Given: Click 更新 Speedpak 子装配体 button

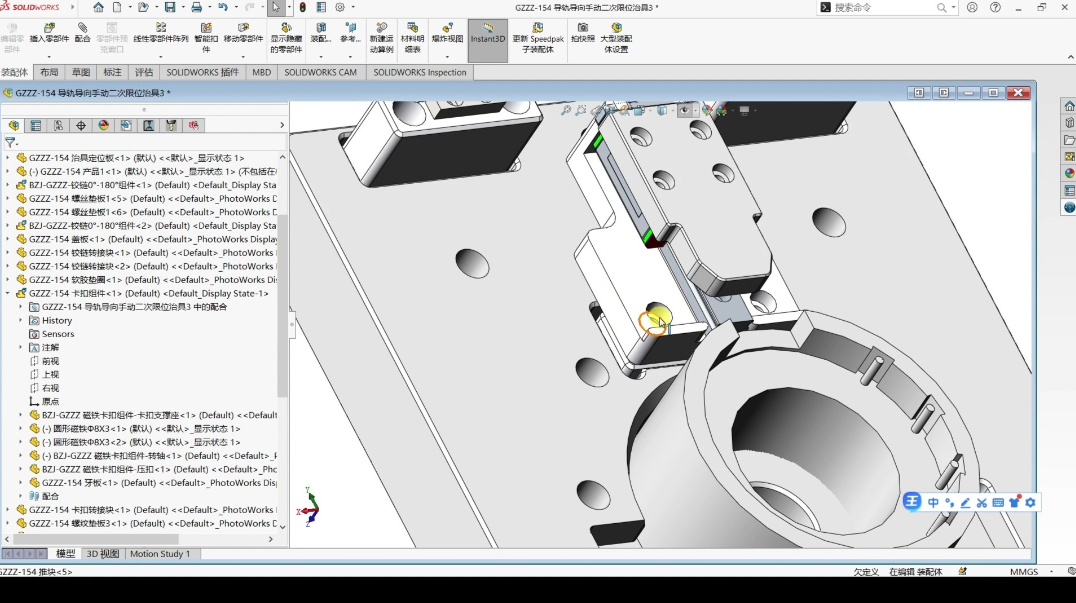Looking at the screenshot, I should [x=538, y=38].
